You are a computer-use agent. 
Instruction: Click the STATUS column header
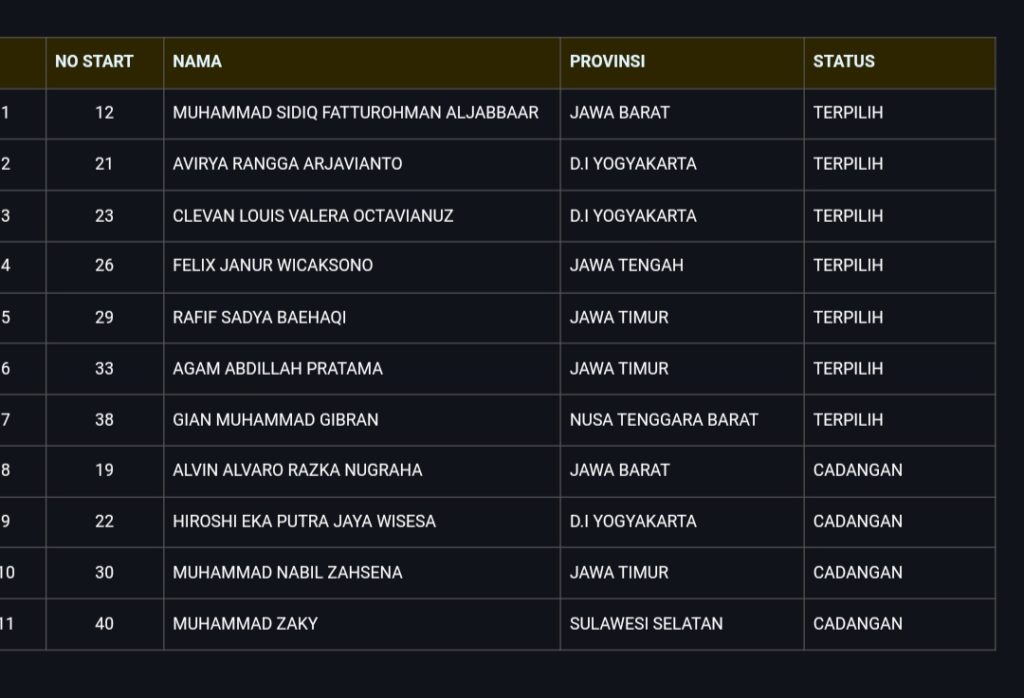pyautogui.click(x=843, y=61)
